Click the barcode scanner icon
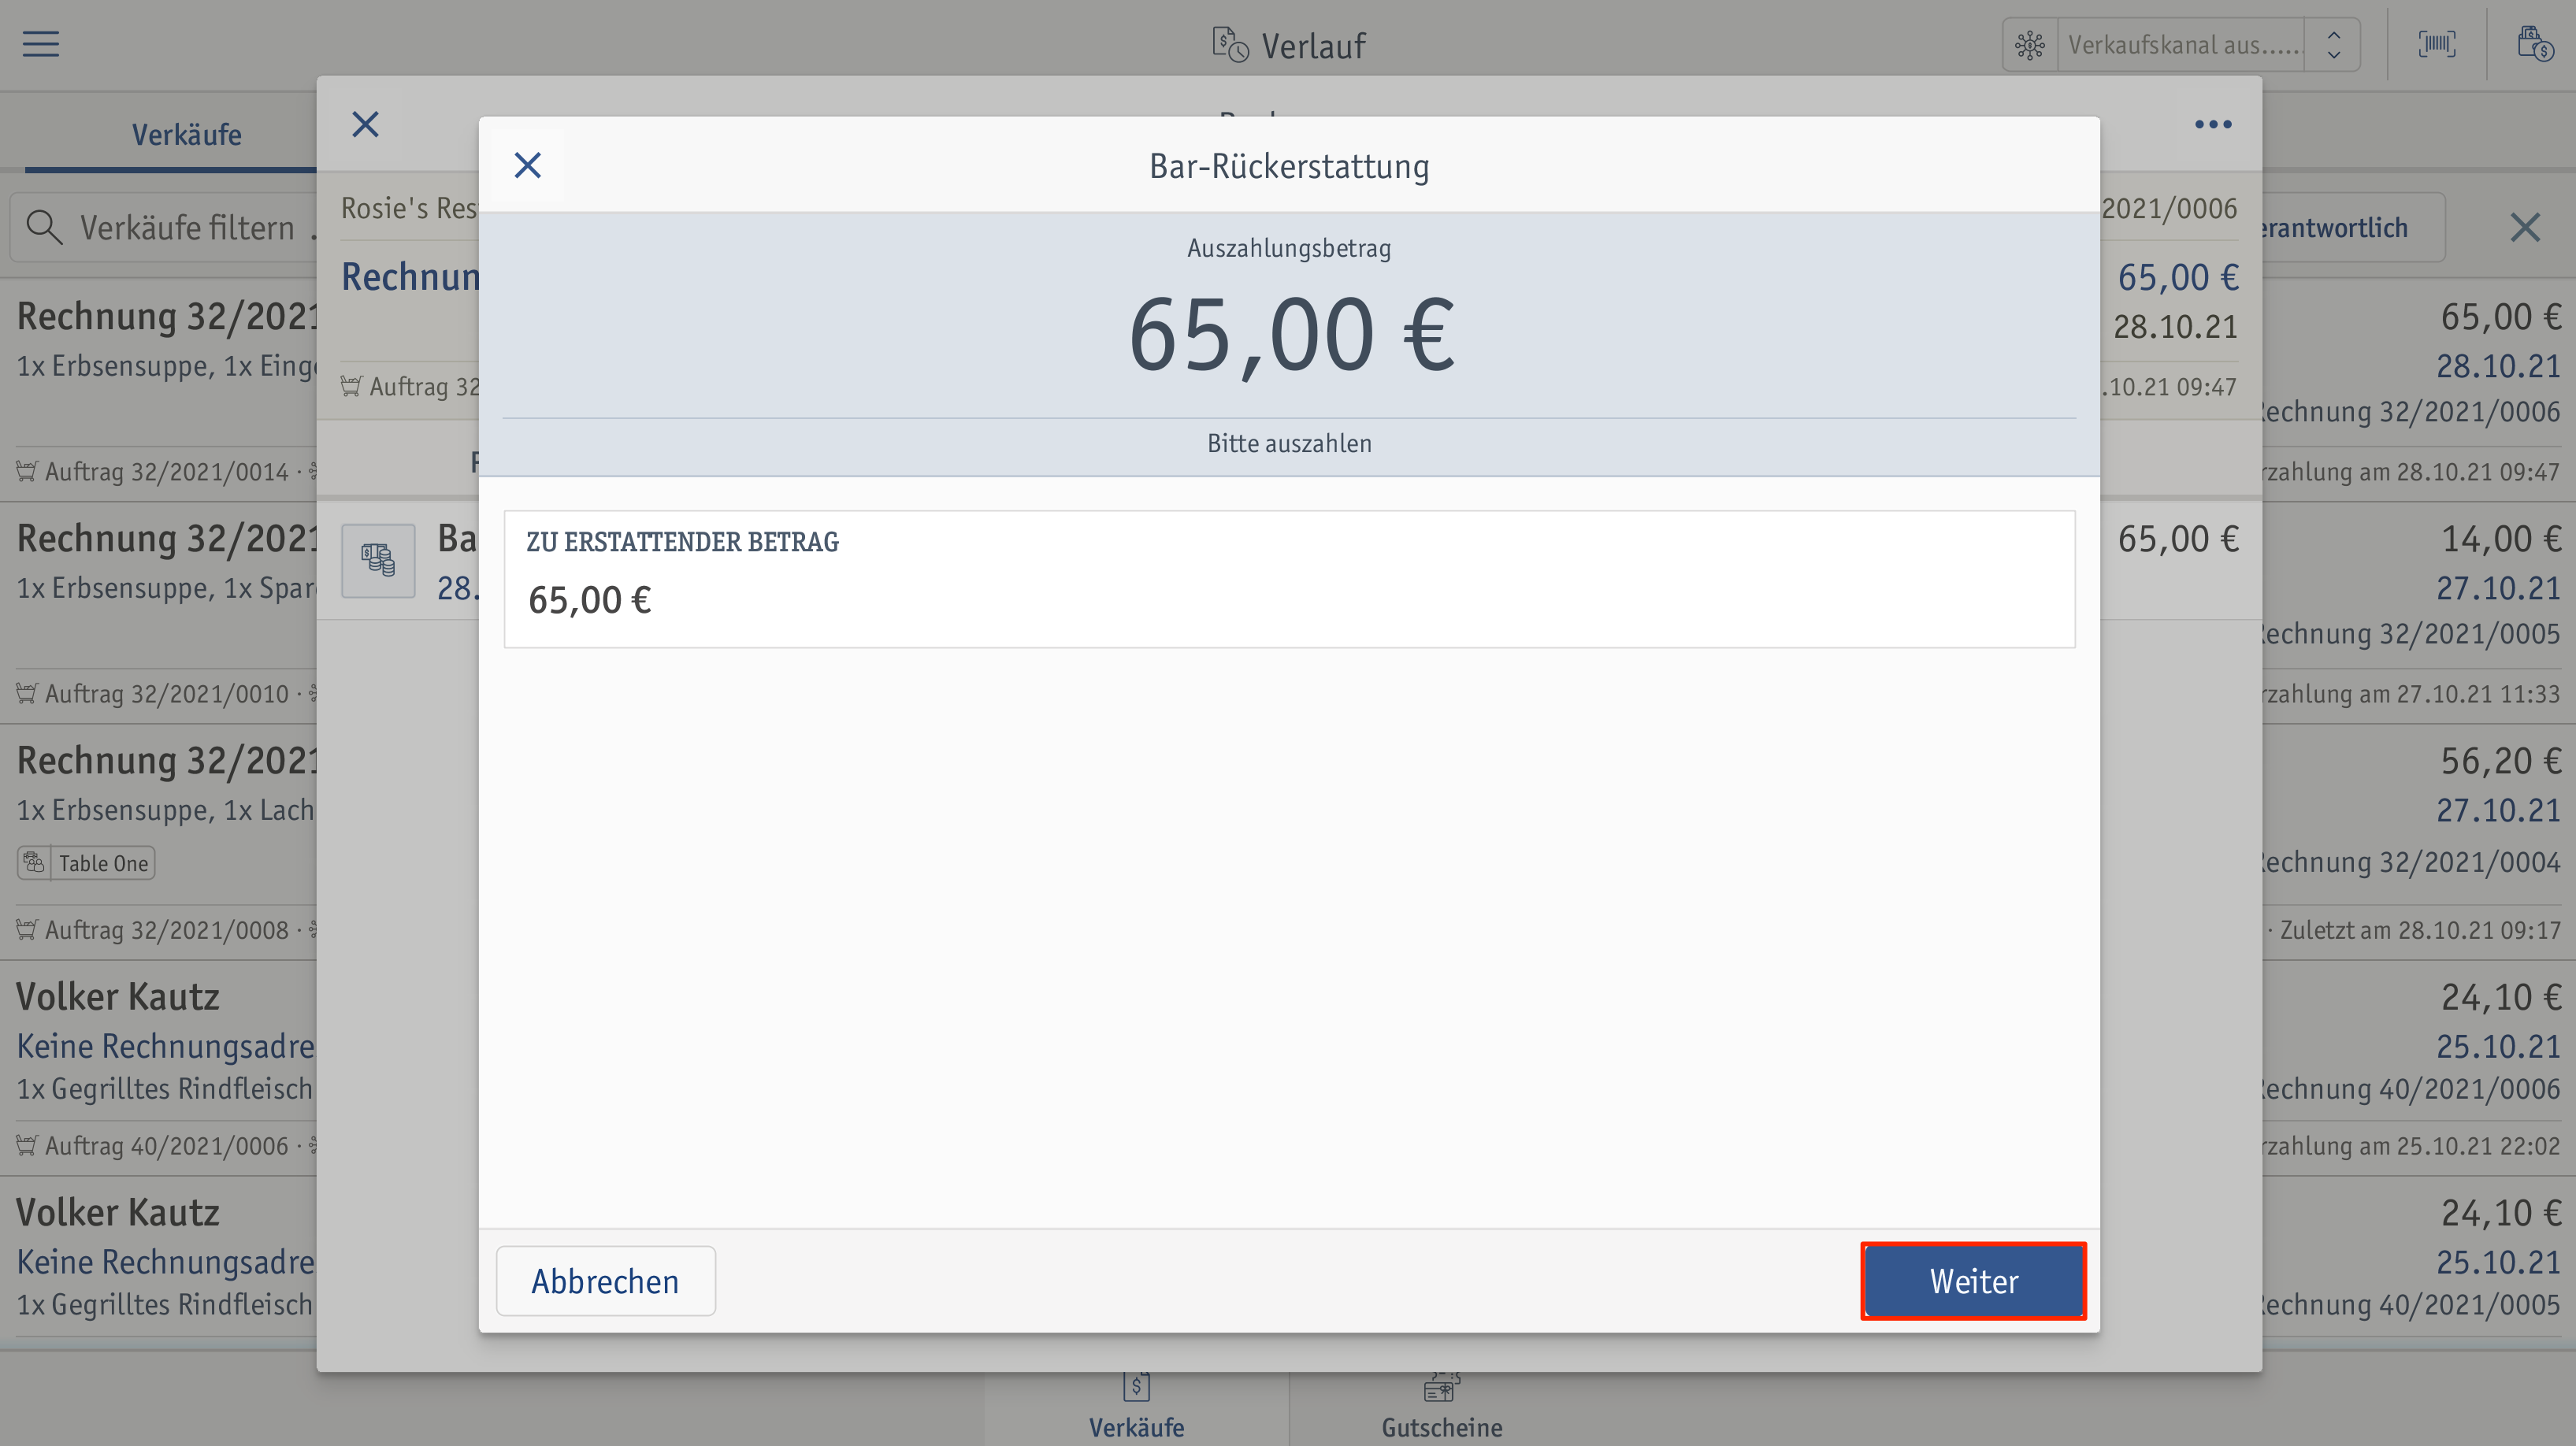Image resolution: width=2576 pixels, height=1446 pixels. point(2436,44)
